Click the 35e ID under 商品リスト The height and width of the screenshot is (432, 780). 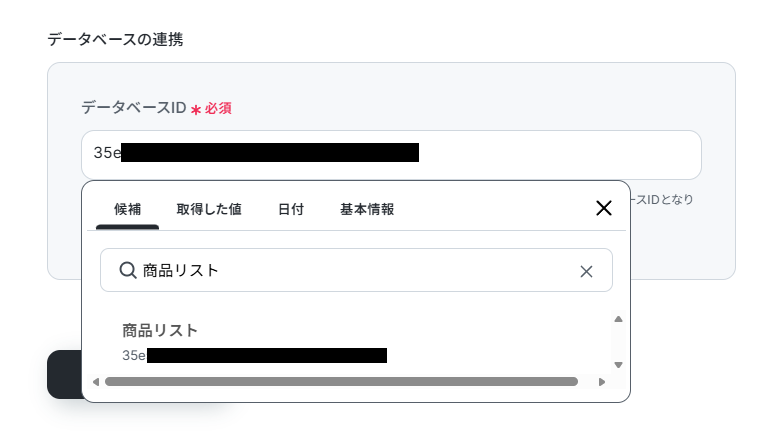[x=254, y=355]
